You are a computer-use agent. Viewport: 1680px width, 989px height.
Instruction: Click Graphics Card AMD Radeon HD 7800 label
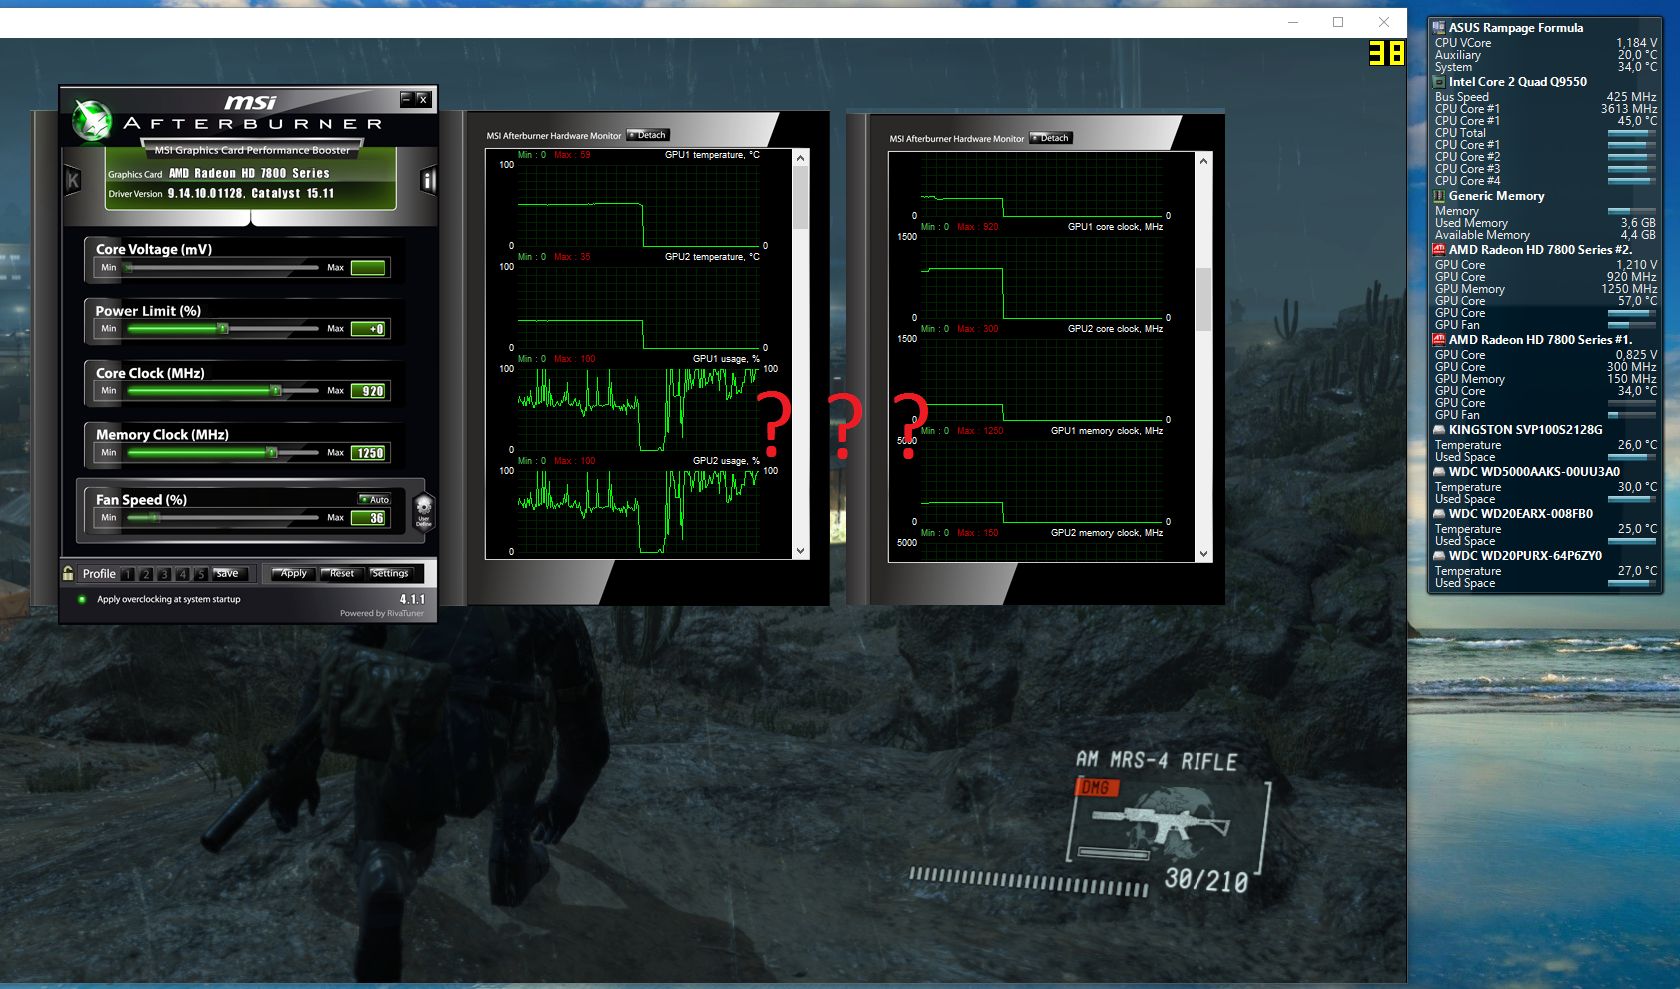(219, 174)
